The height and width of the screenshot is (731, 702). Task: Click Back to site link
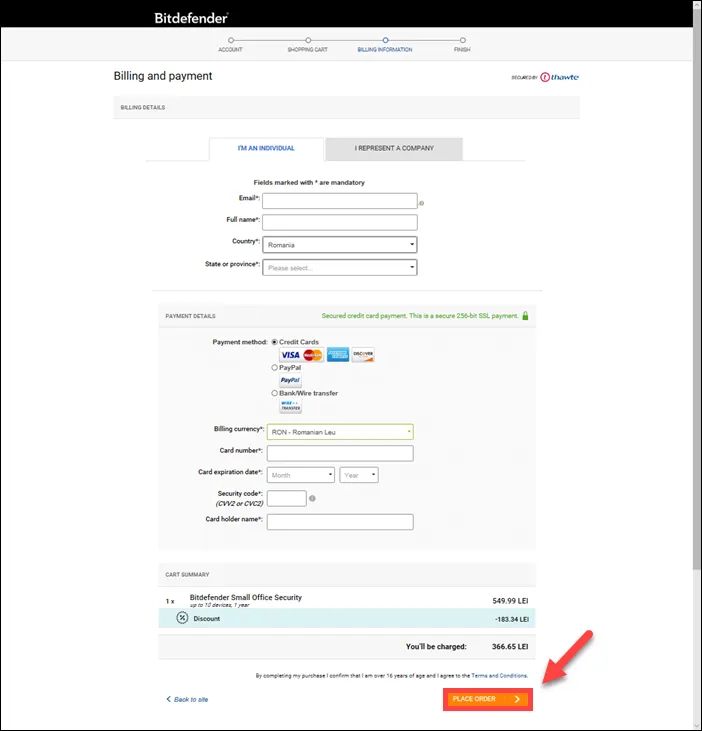click(187, 699)
